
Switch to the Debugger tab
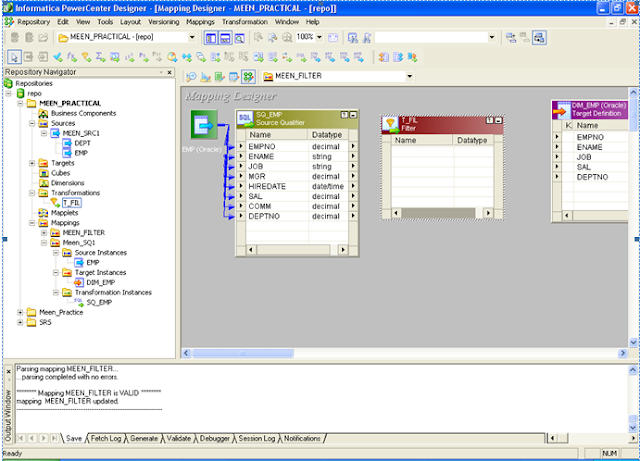(x=215, y=439)
